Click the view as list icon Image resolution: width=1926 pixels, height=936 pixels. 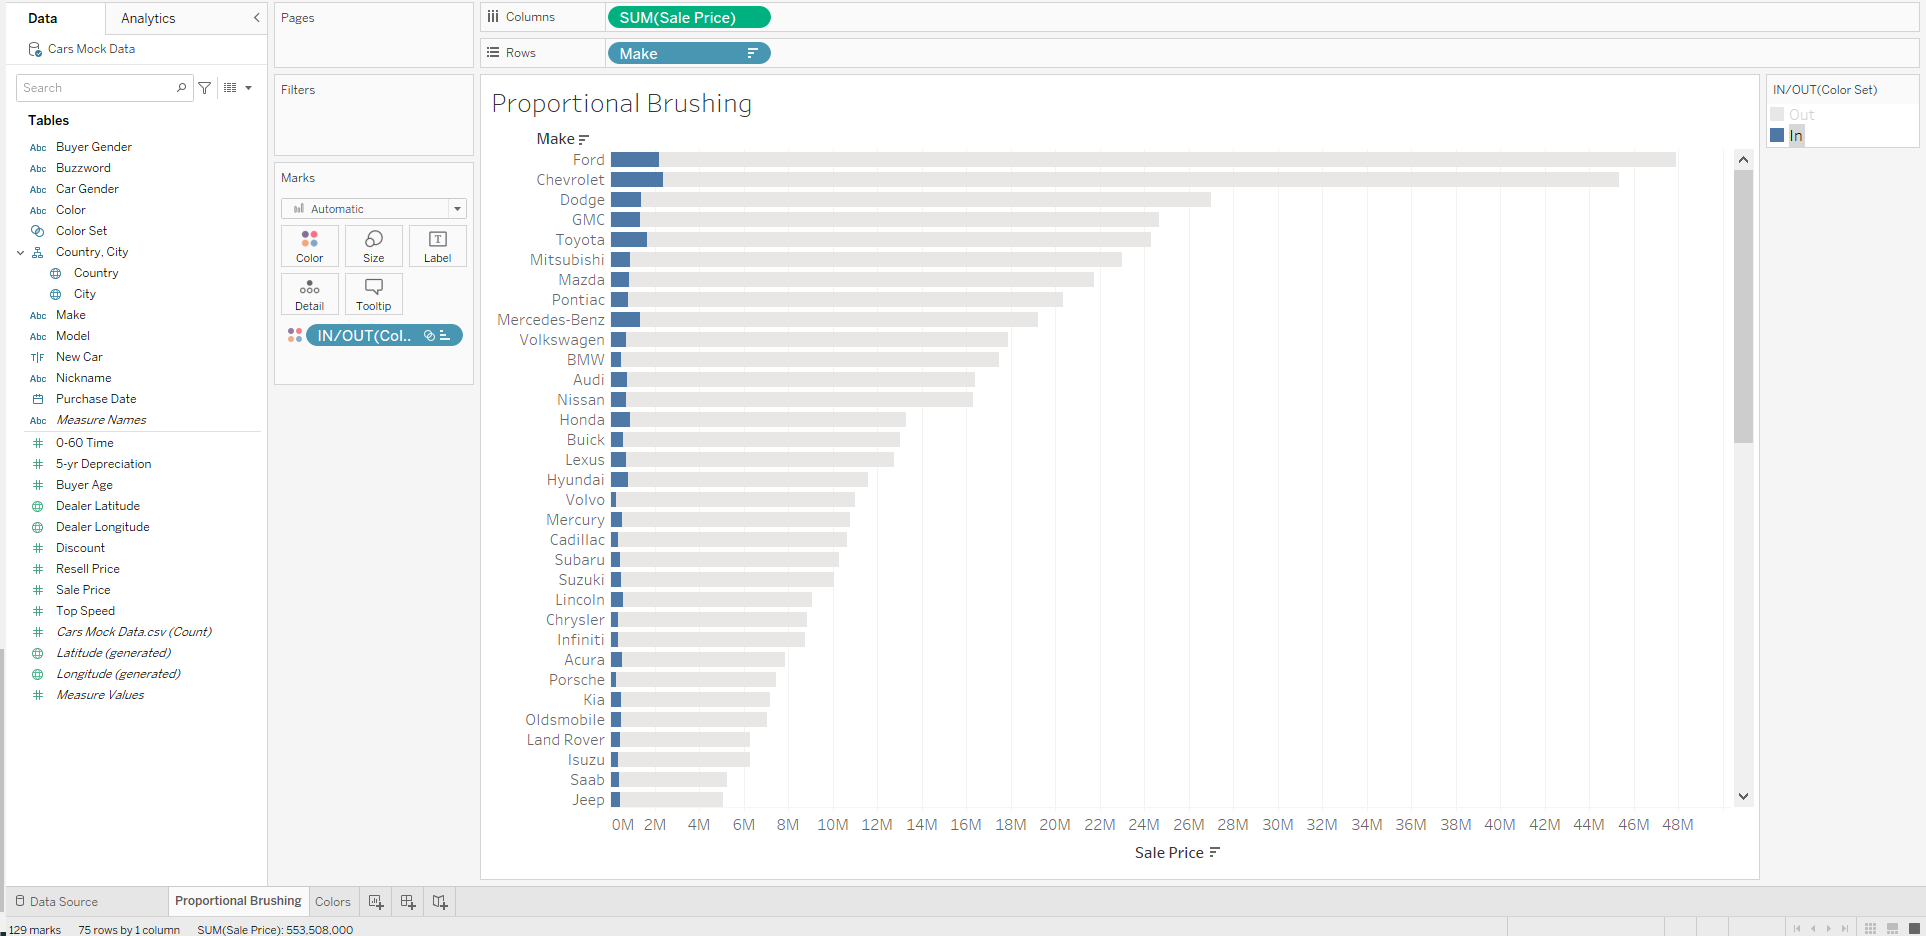(x=230, y=88)
